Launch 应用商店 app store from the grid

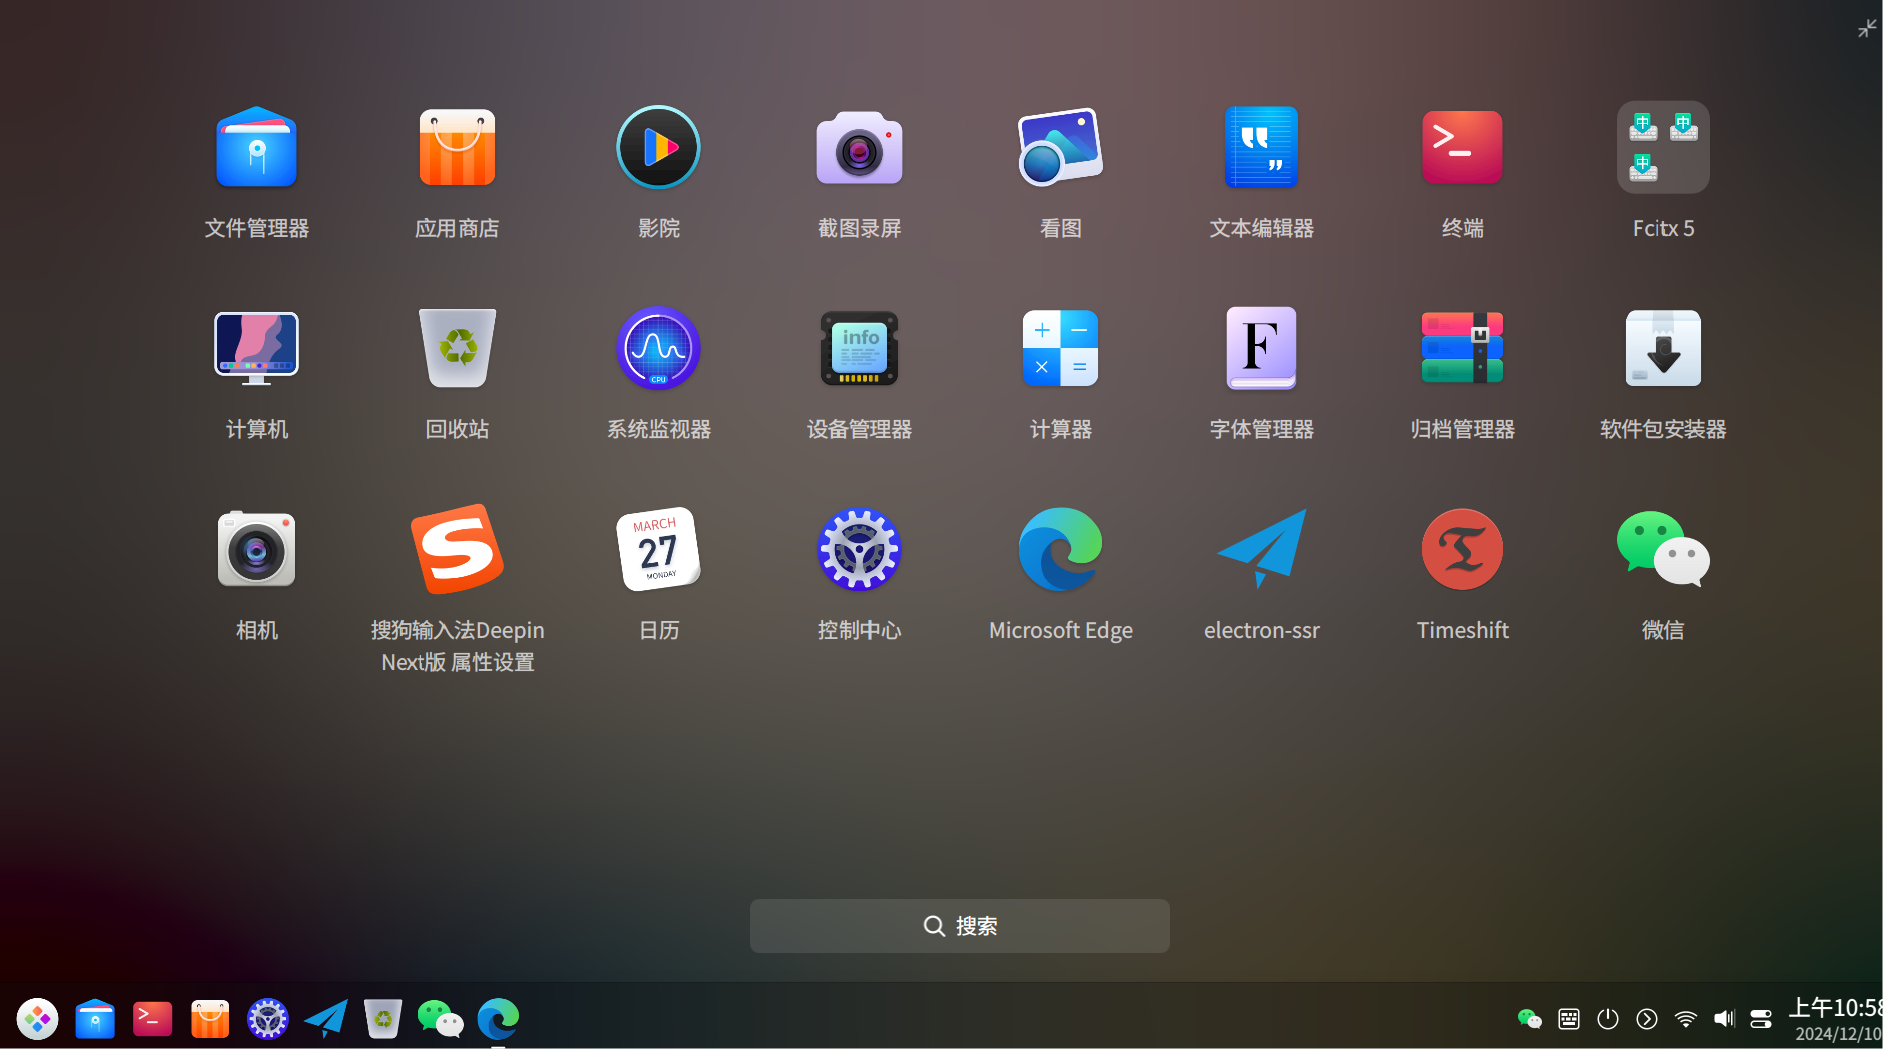pos(457,148)
